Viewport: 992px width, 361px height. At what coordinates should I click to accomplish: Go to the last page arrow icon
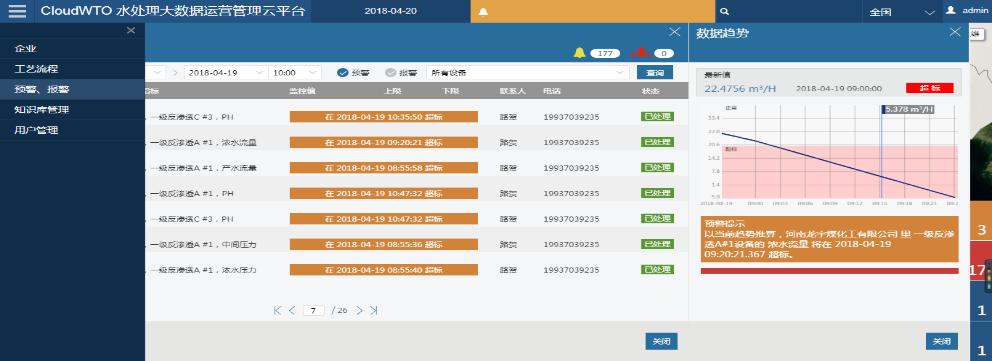374,310
